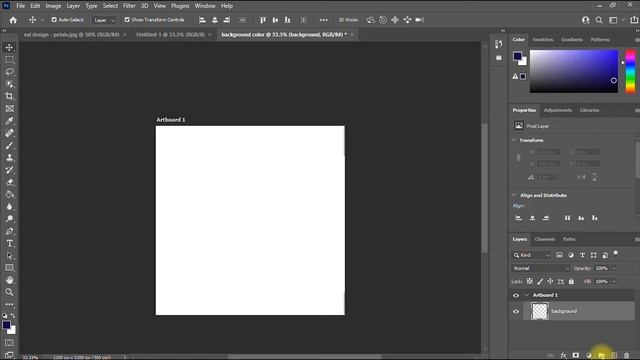Switch to the Swatches tab

coord(542,40)
